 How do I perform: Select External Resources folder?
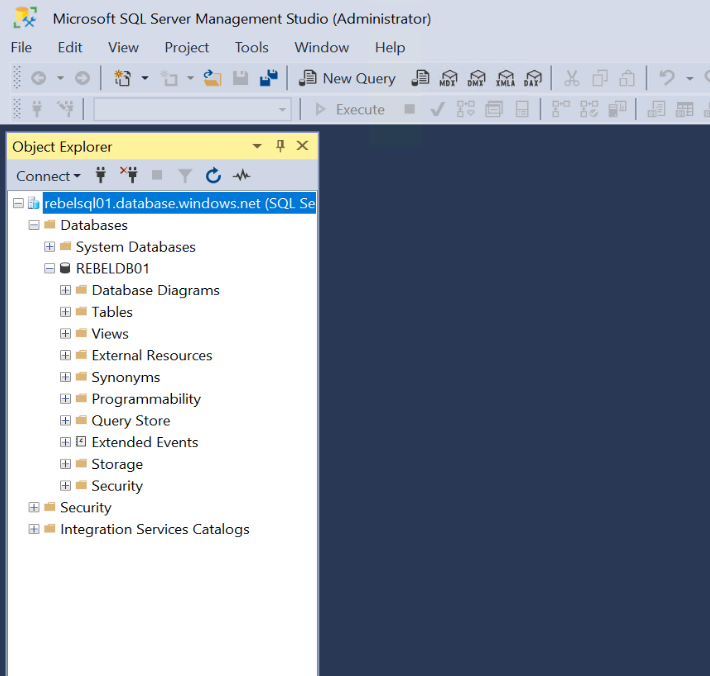click(152, 355)
